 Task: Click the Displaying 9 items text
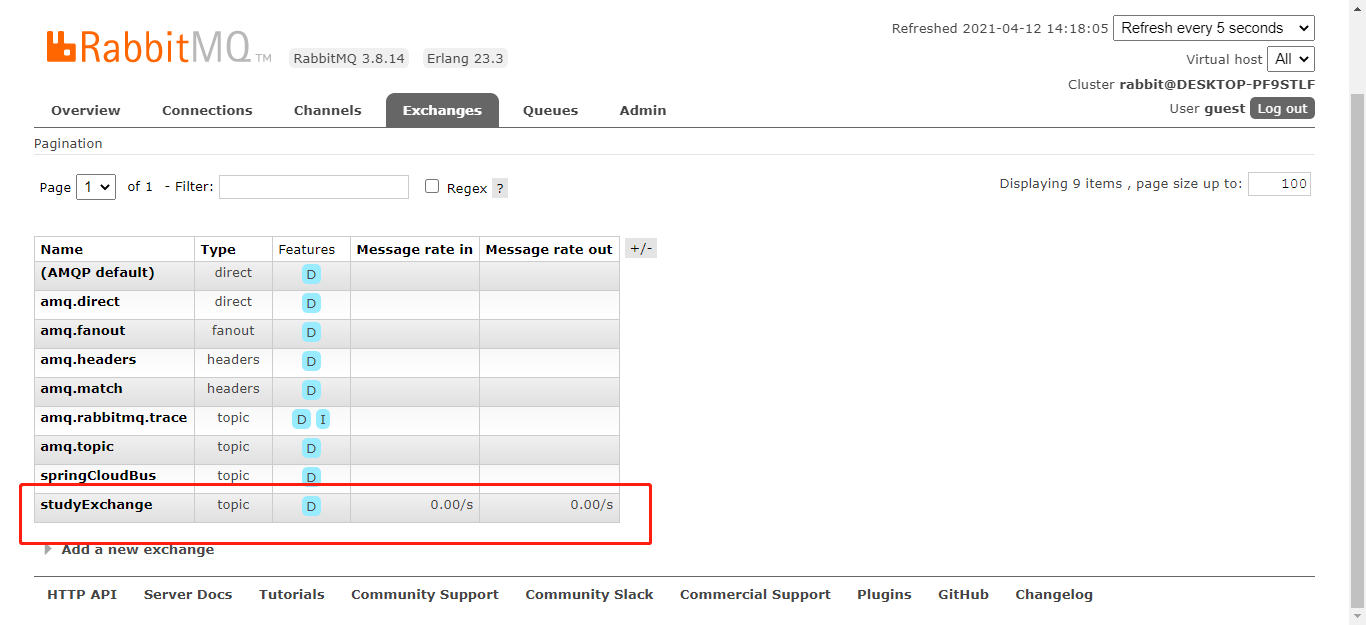coord(1121,183)
